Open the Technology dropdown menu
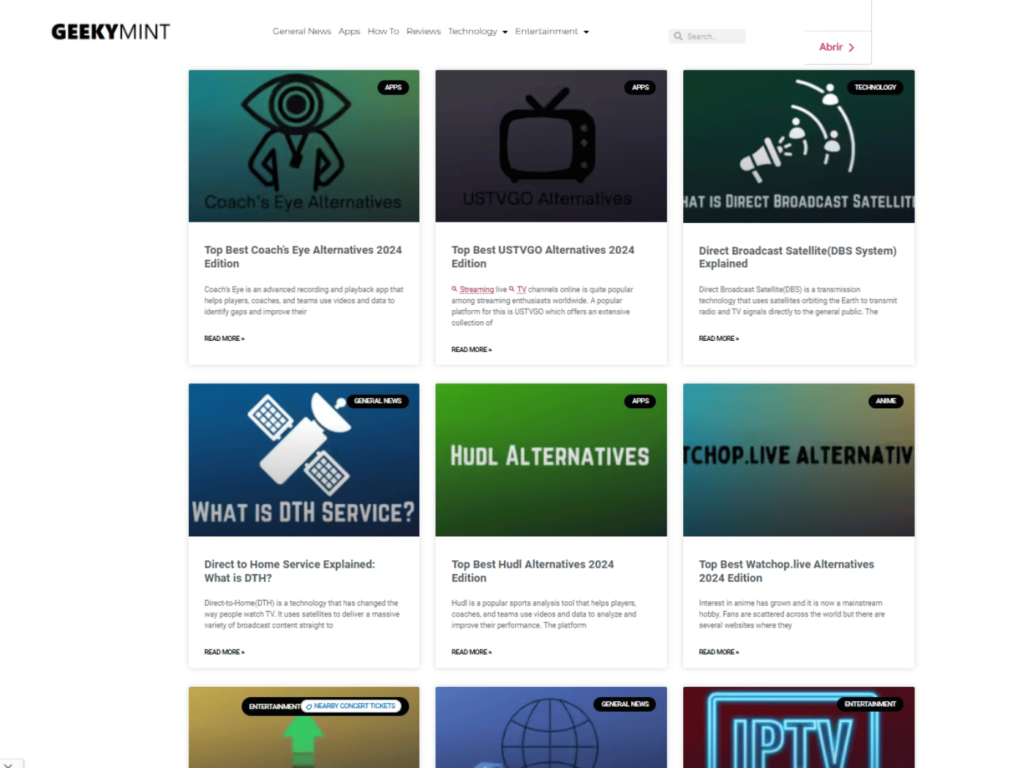The height and width of the screenshot is (768, 1024). coord(477,31)
